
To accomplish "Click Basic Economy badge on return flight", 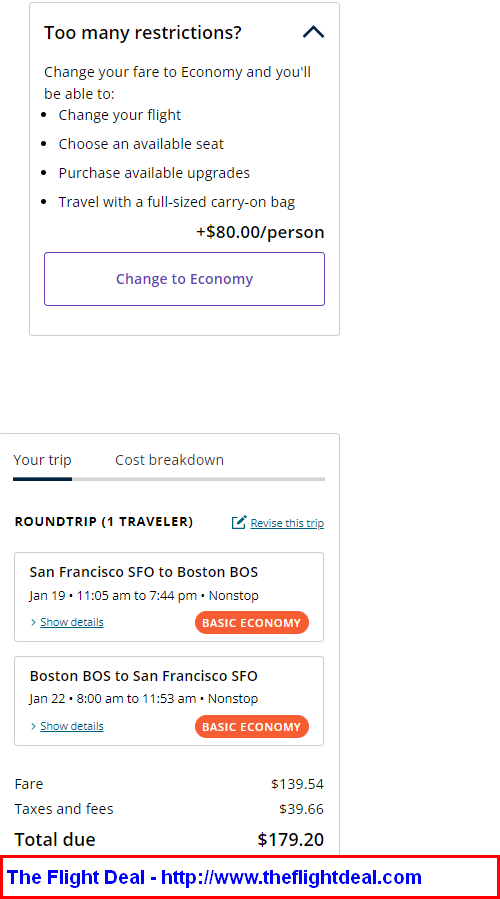I will pyautogui.click(x=252, y=726).
